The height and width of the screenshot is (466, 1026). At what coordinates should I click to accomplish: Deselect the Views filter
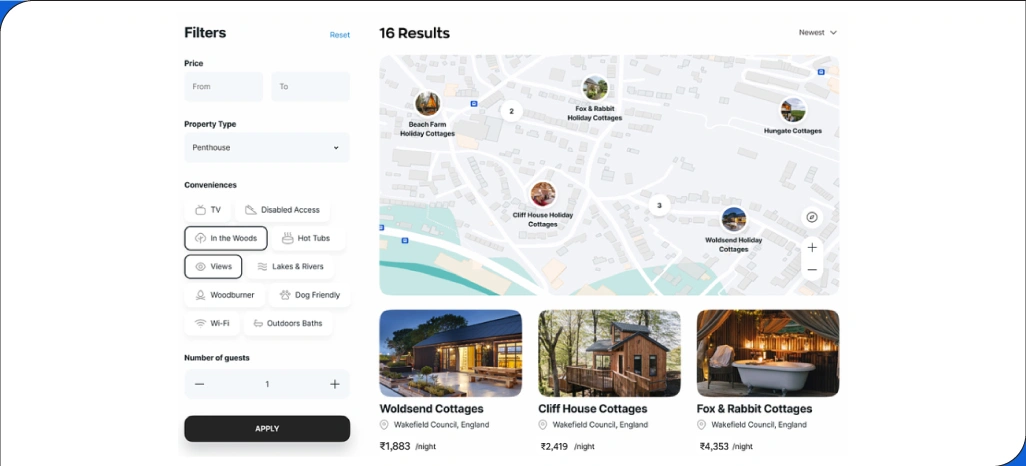coord(213,266)
